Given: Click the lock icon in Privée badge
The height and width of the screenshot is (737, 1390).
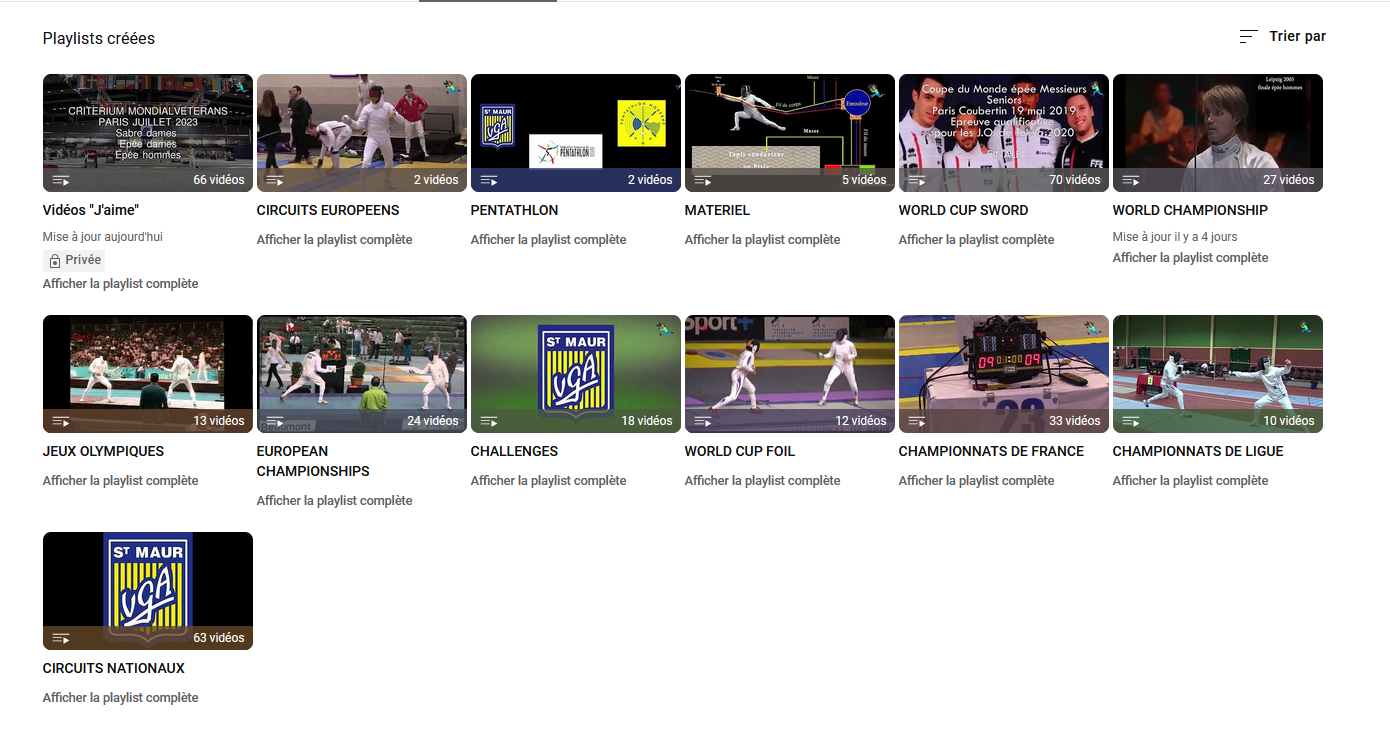Looking at the screenshot, I should pyautogui.click(x=55, y=260).
